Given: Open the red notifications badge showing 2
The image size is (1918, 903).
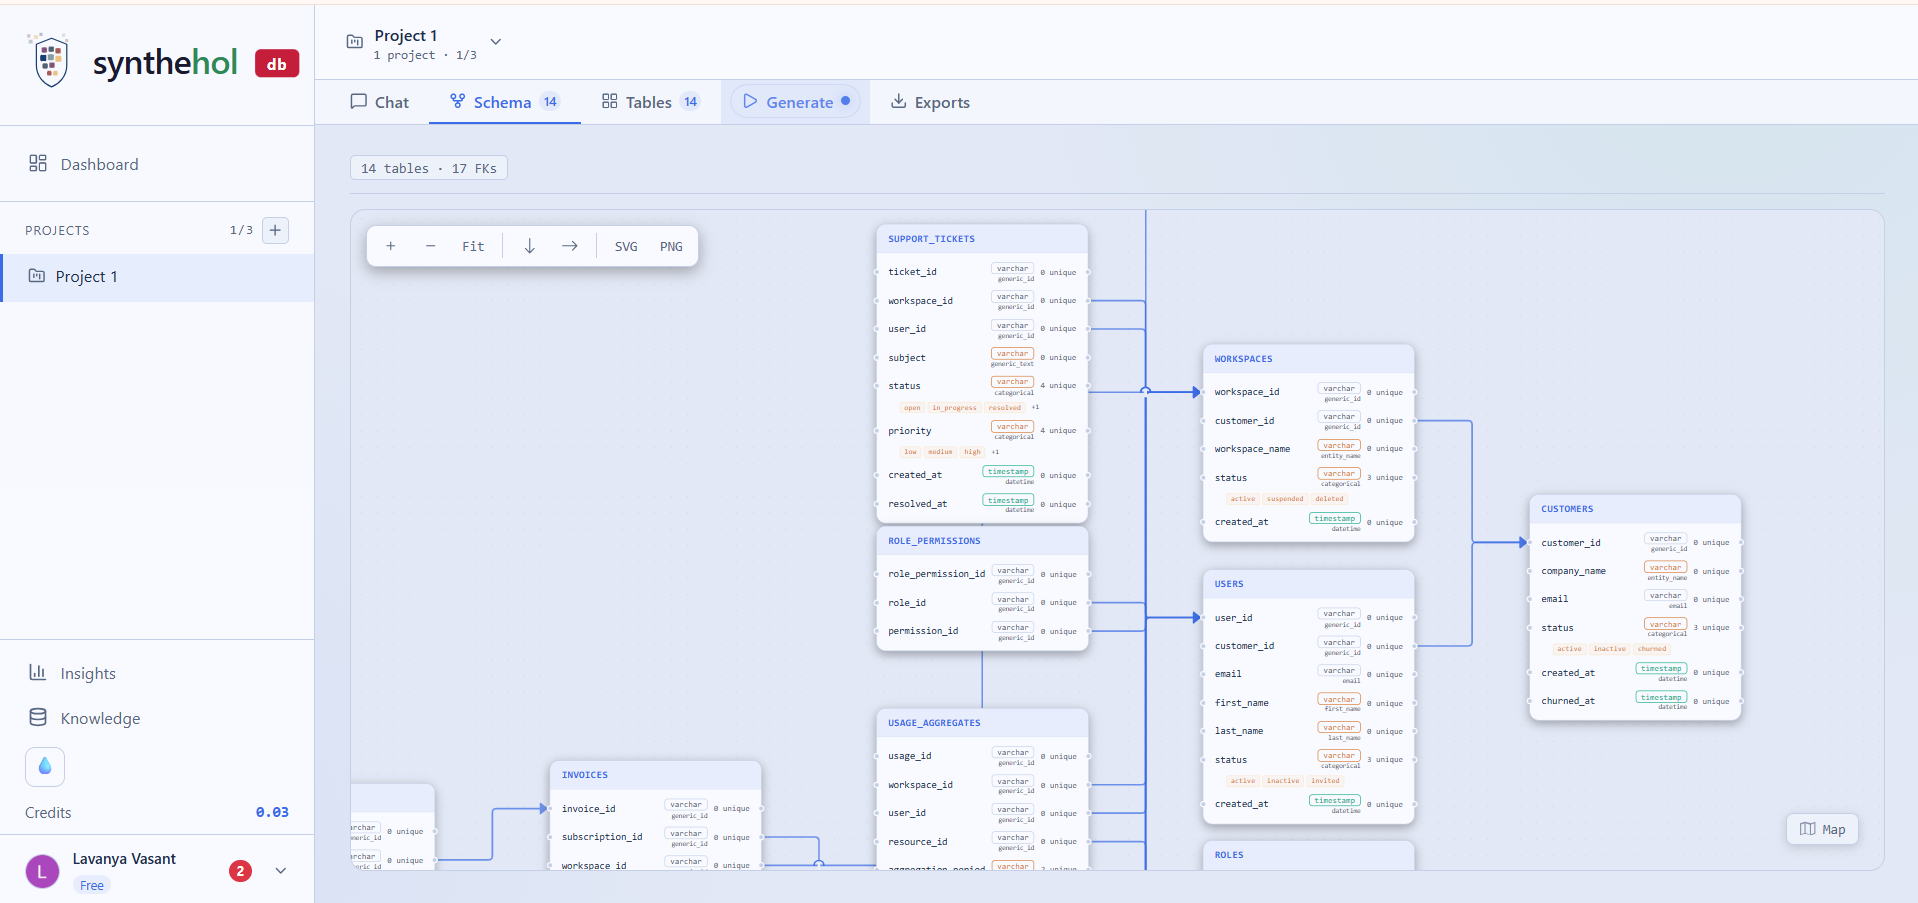Looking at the screenshot, I should click(x=240, y=871).
